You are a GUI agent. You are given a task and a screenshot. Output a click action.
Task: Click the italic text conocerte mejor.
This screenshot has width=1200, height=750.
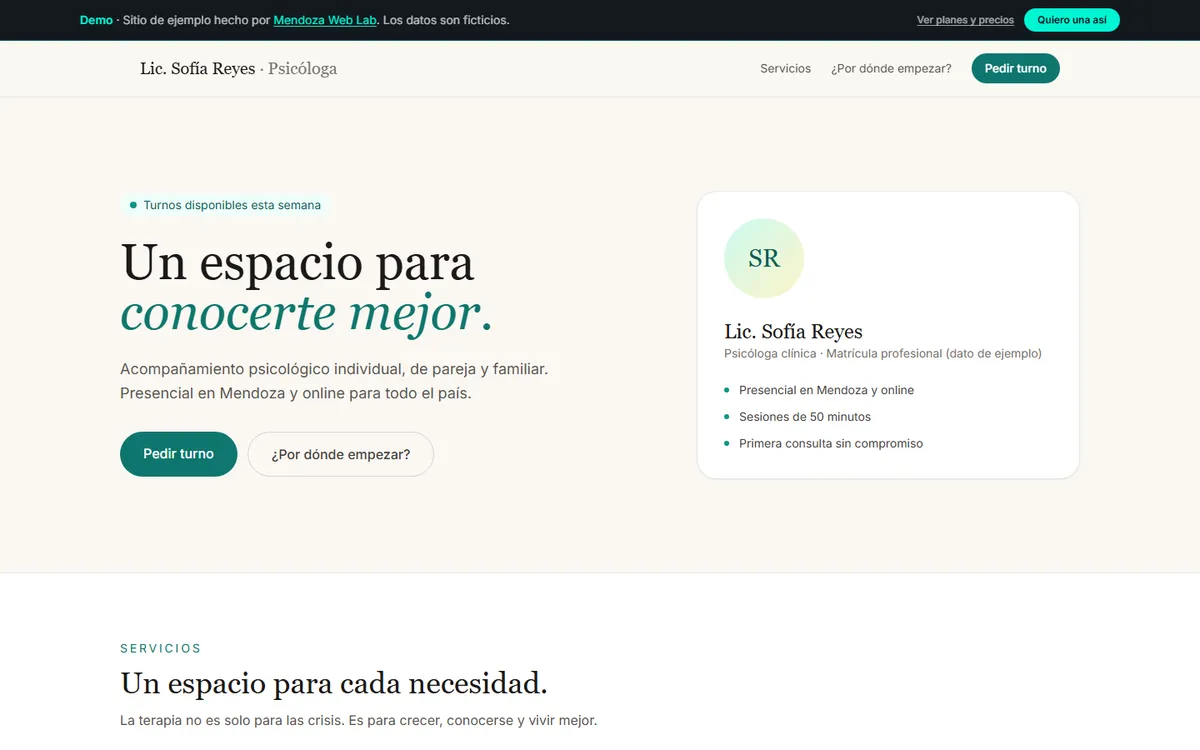306,313
